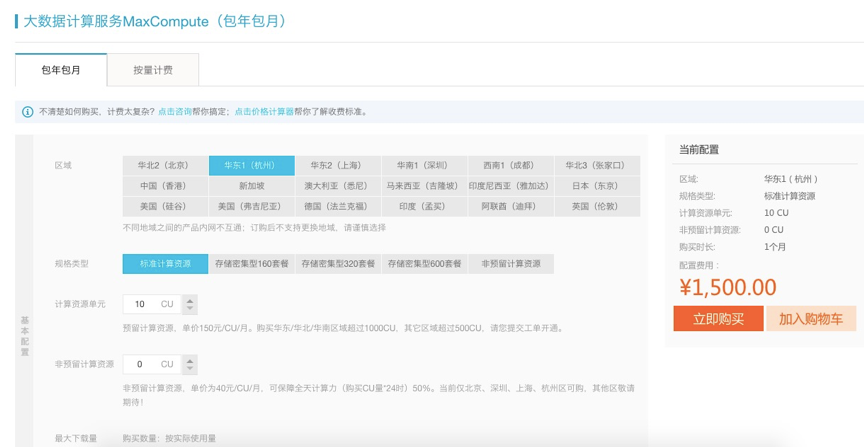864x447 pixels.
Task: Click the 基本配置 vertical section label
Action: [x=24, y=336]
